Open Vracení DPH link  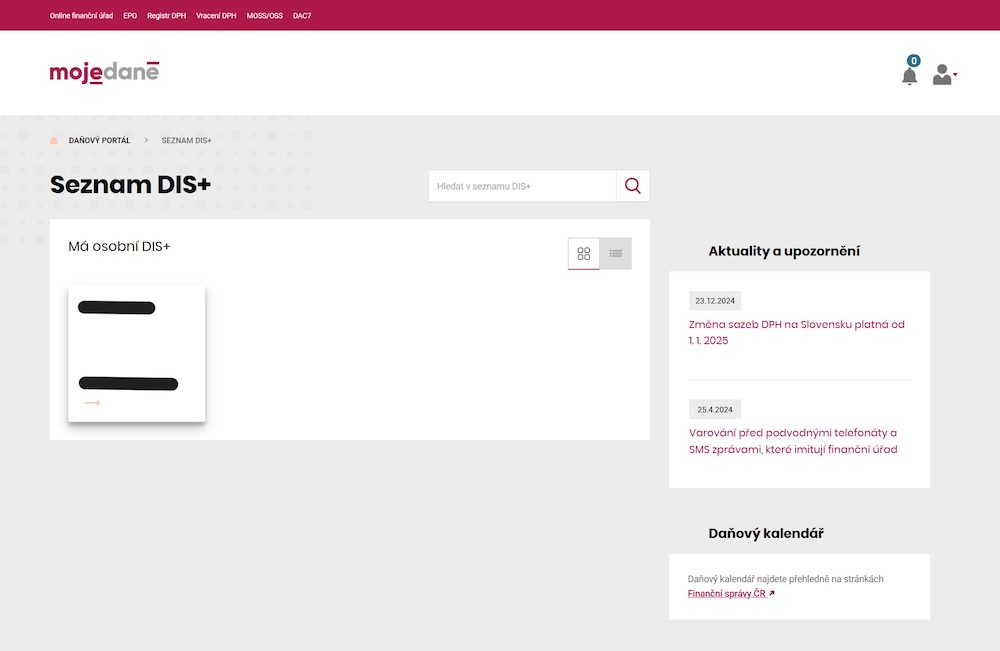tap(216, 16)
